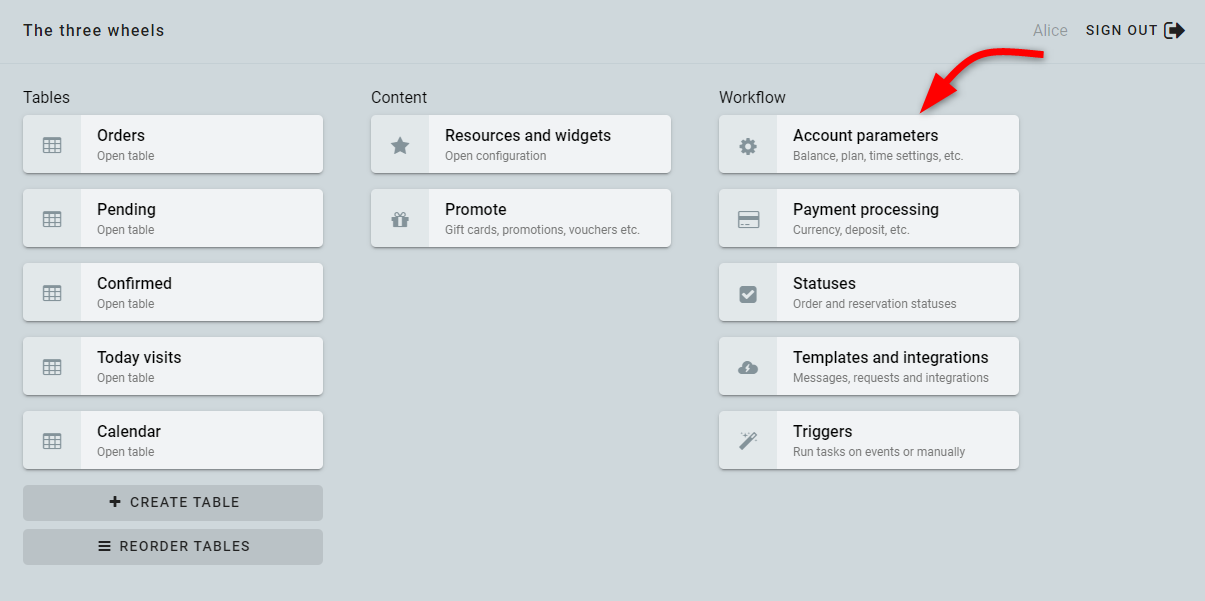This screenshot has width=1205, height=601.
Task: Open the Triggers card
Action: pos(869,440)
